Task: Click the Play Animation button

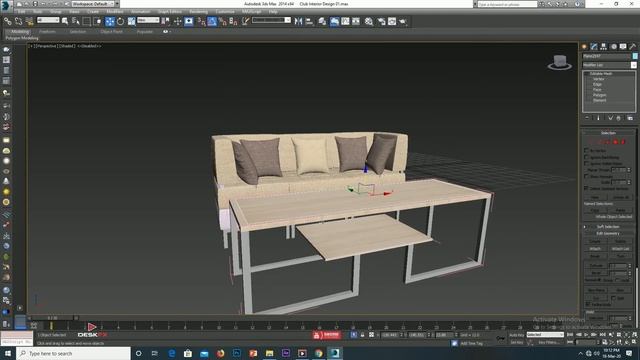Action: [586, 335]
